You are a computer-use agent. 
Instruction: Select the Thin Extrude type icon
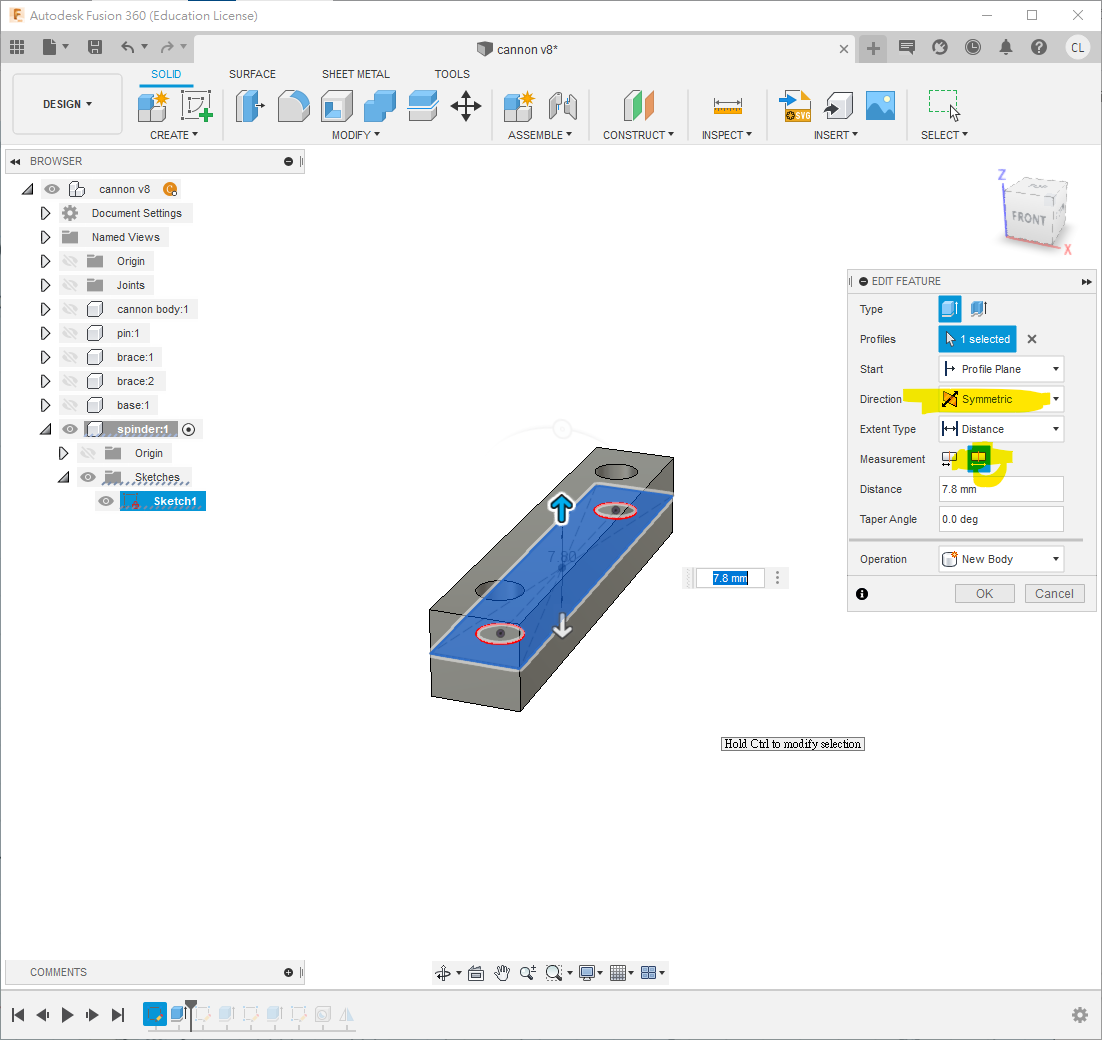tap(979, 309)
